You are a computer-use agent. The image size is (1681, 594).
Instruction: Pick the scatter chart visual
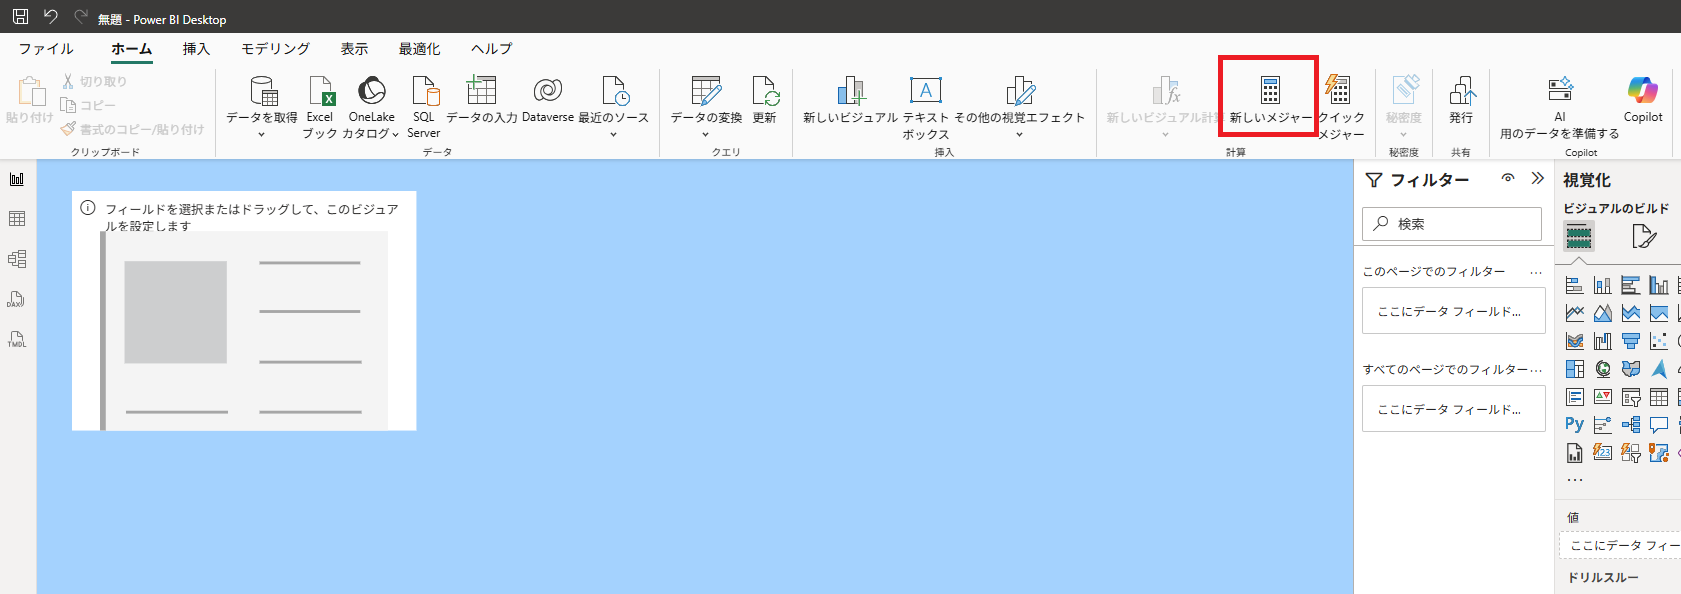[x=1659, y=341]
